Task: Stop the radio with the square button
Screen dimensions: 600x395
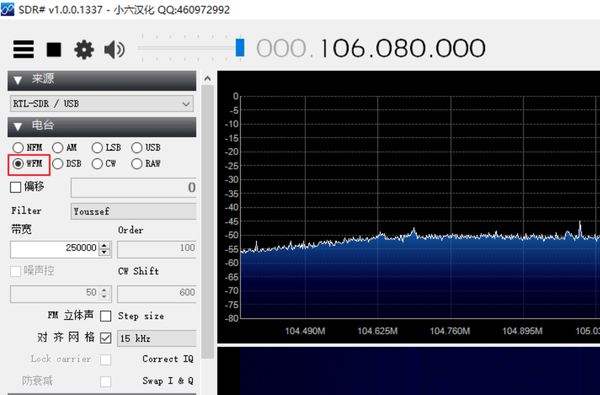Action: (54, 50)
